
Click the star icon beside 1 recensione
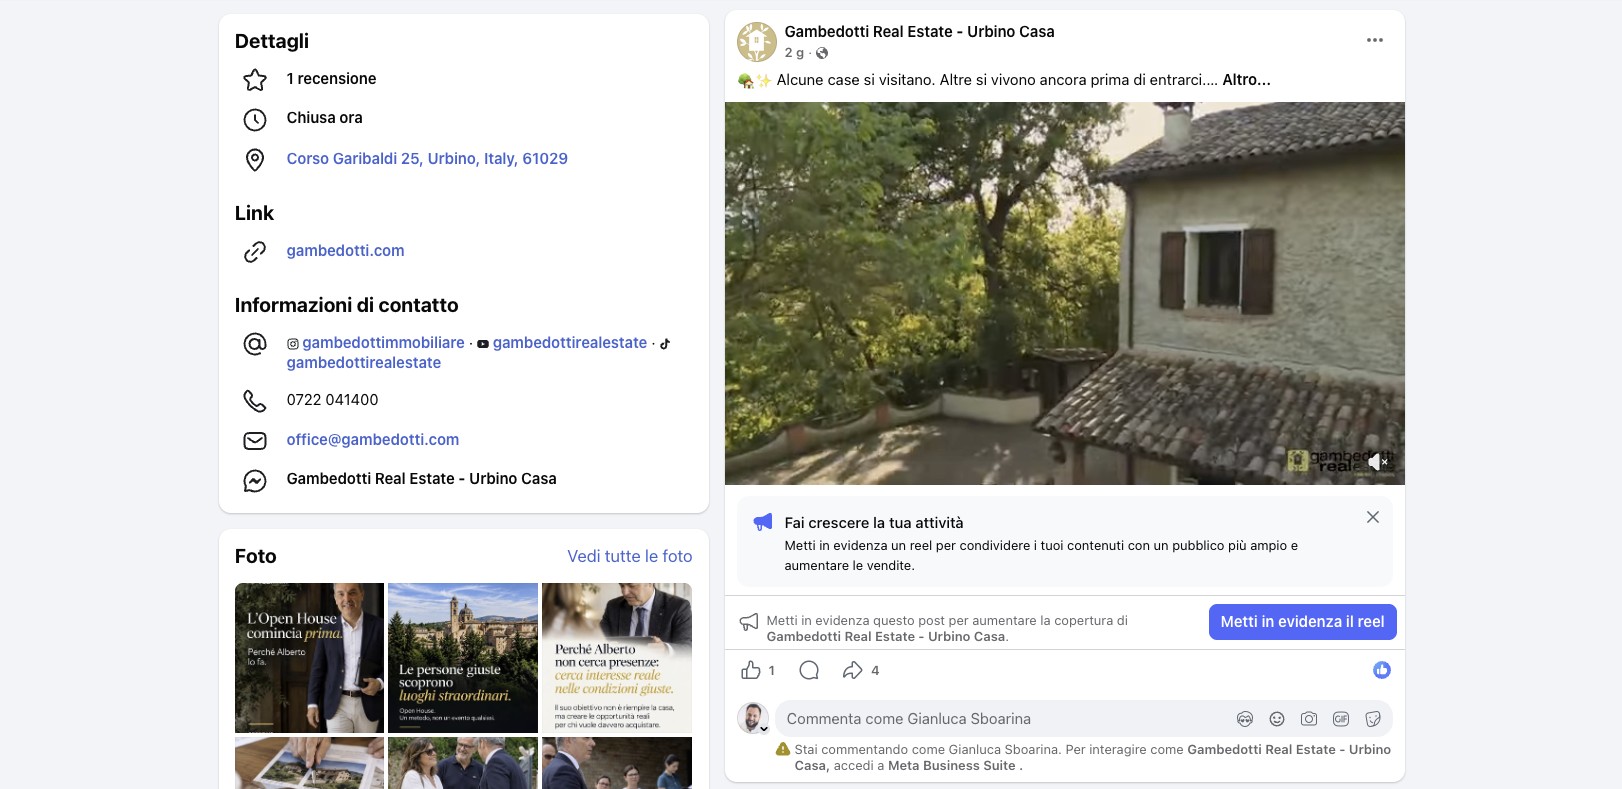coord(255,79)
